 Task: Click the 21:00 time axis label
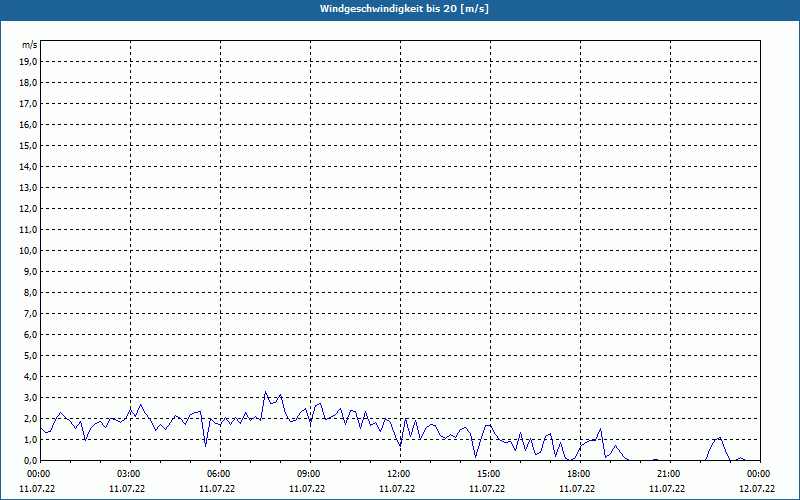[668, 474]
